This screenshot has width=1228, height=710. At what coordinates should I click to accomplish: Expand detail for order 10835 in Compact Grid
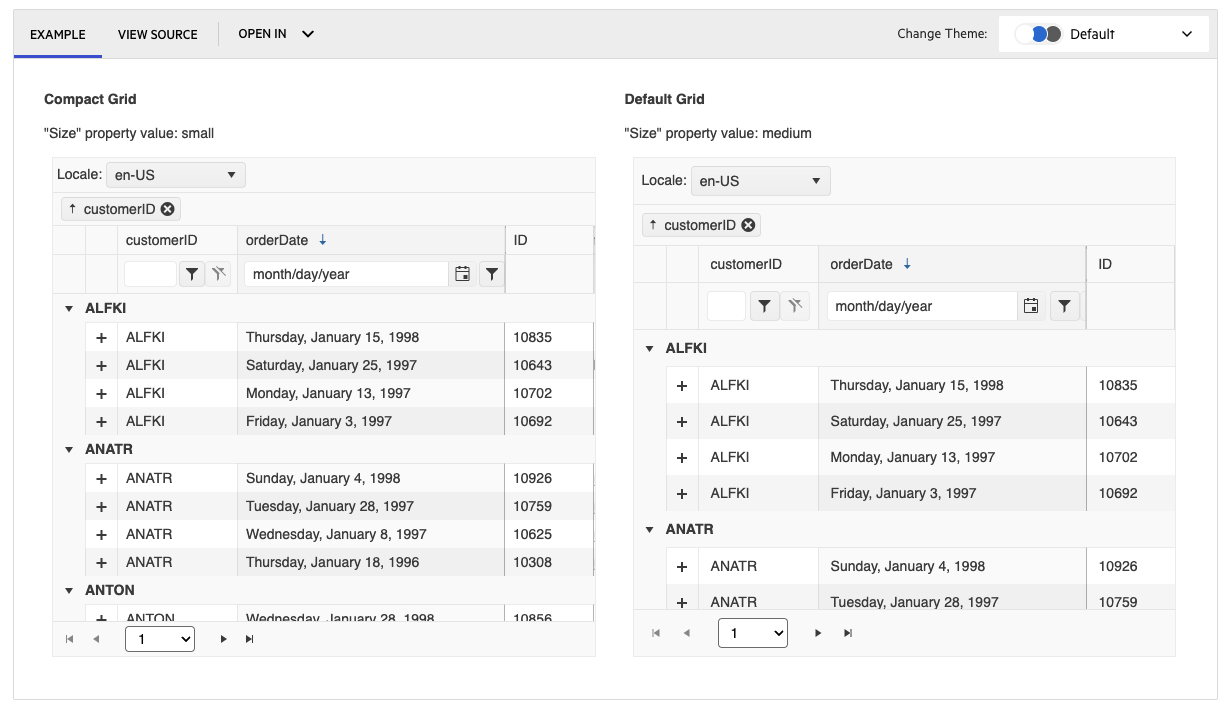(x=101, y=338)
